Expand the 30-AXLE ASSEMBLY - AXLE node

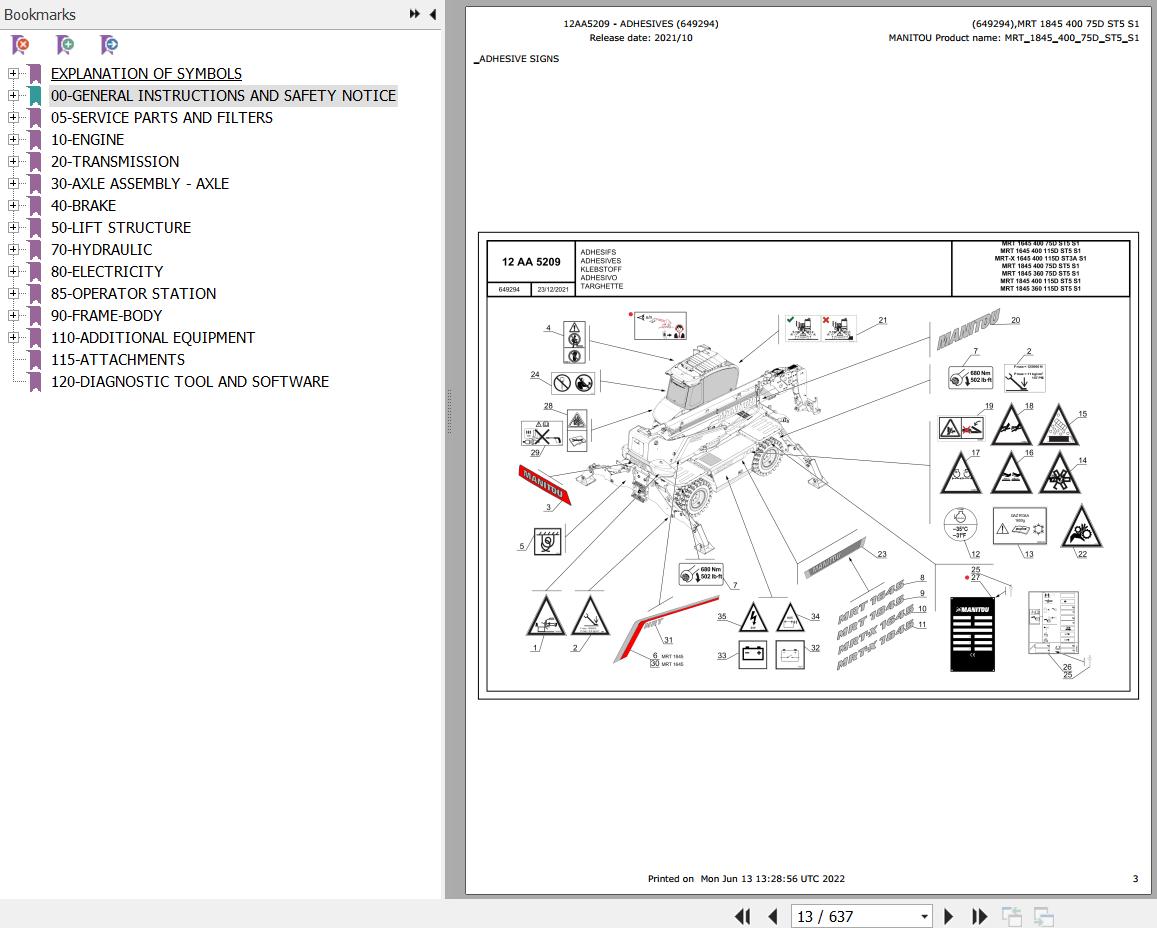click(x=13, y=184)
